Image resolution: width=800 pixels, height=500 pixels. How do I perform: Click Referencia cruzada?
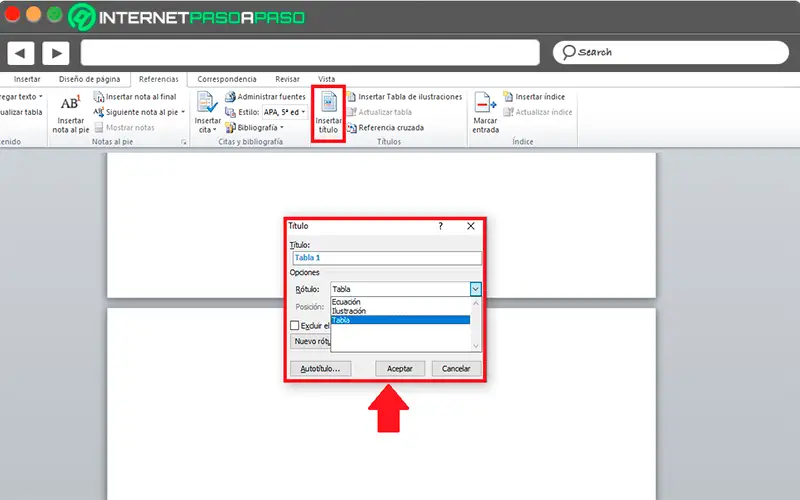386,128
